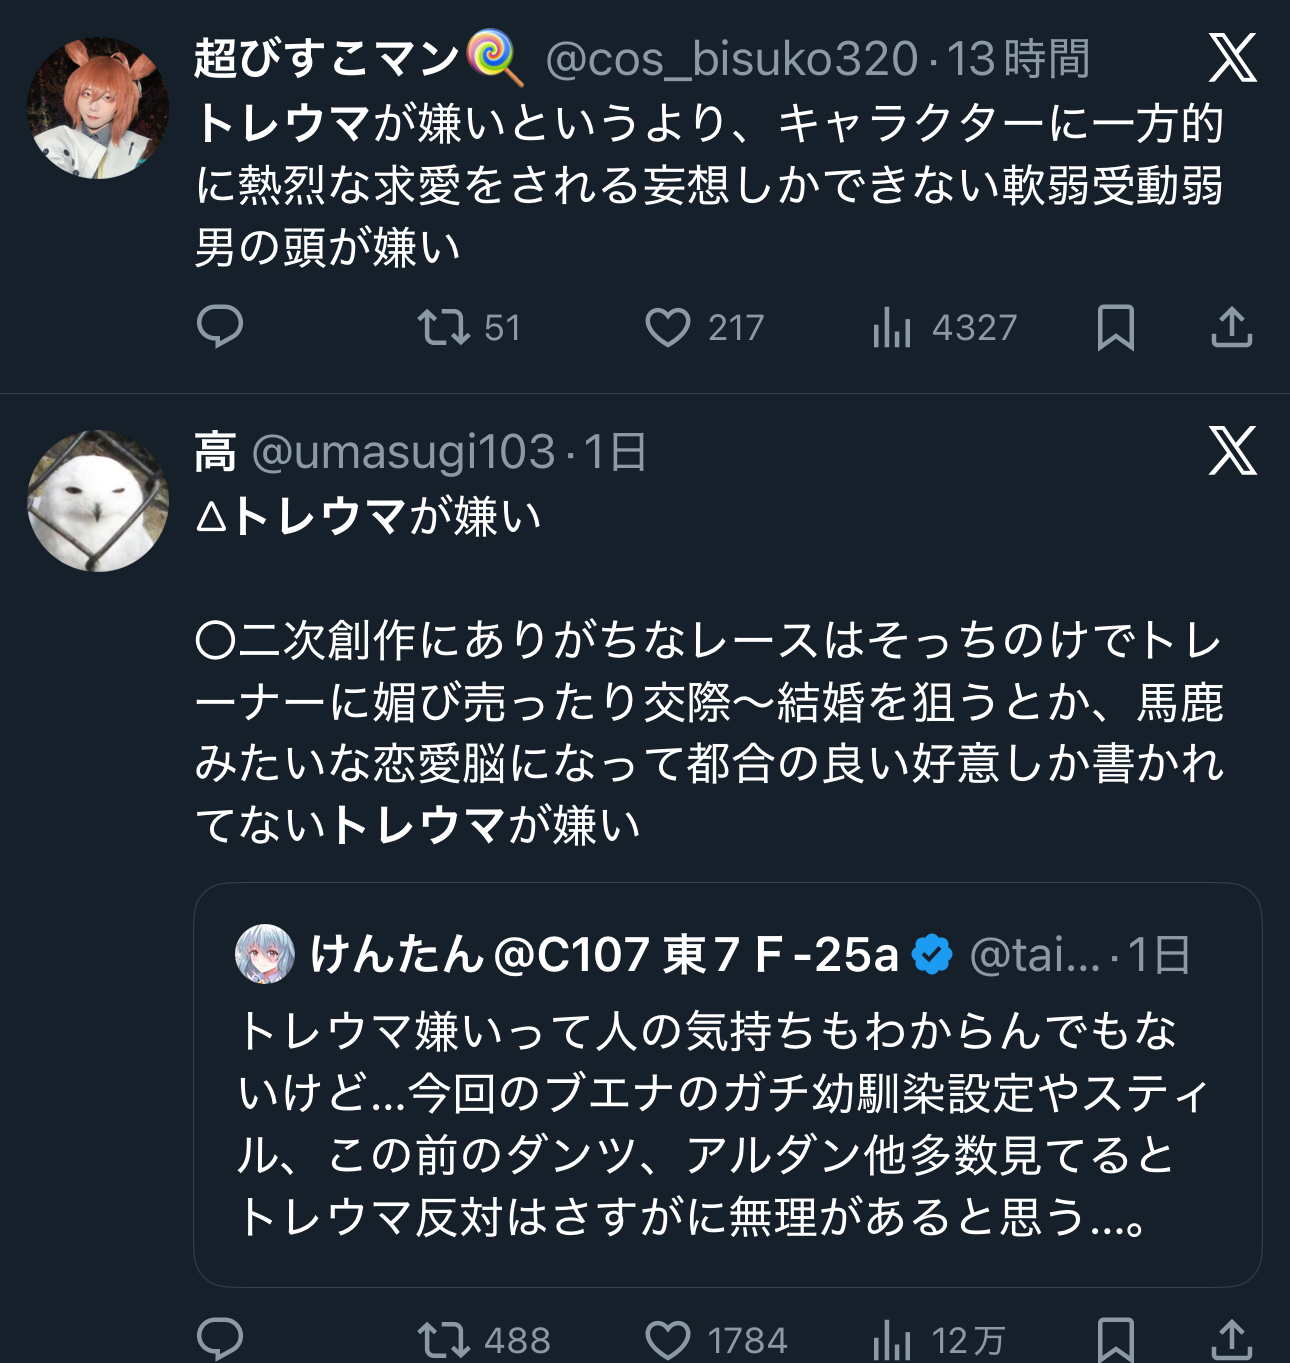Viewport: 1290px width, 1363px height.
Task: Retweet the post with 488 retweets
Action: click(x=444, y=1339)
